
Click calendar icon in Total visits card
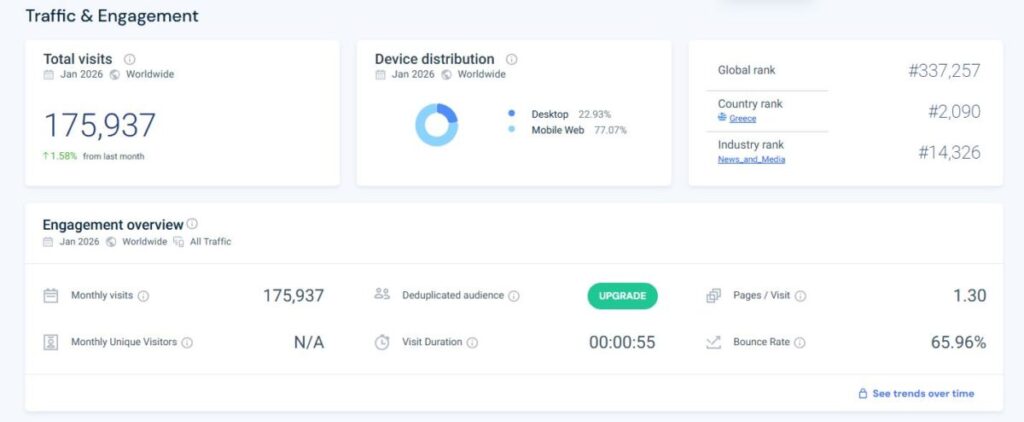(x=48, y=74)
